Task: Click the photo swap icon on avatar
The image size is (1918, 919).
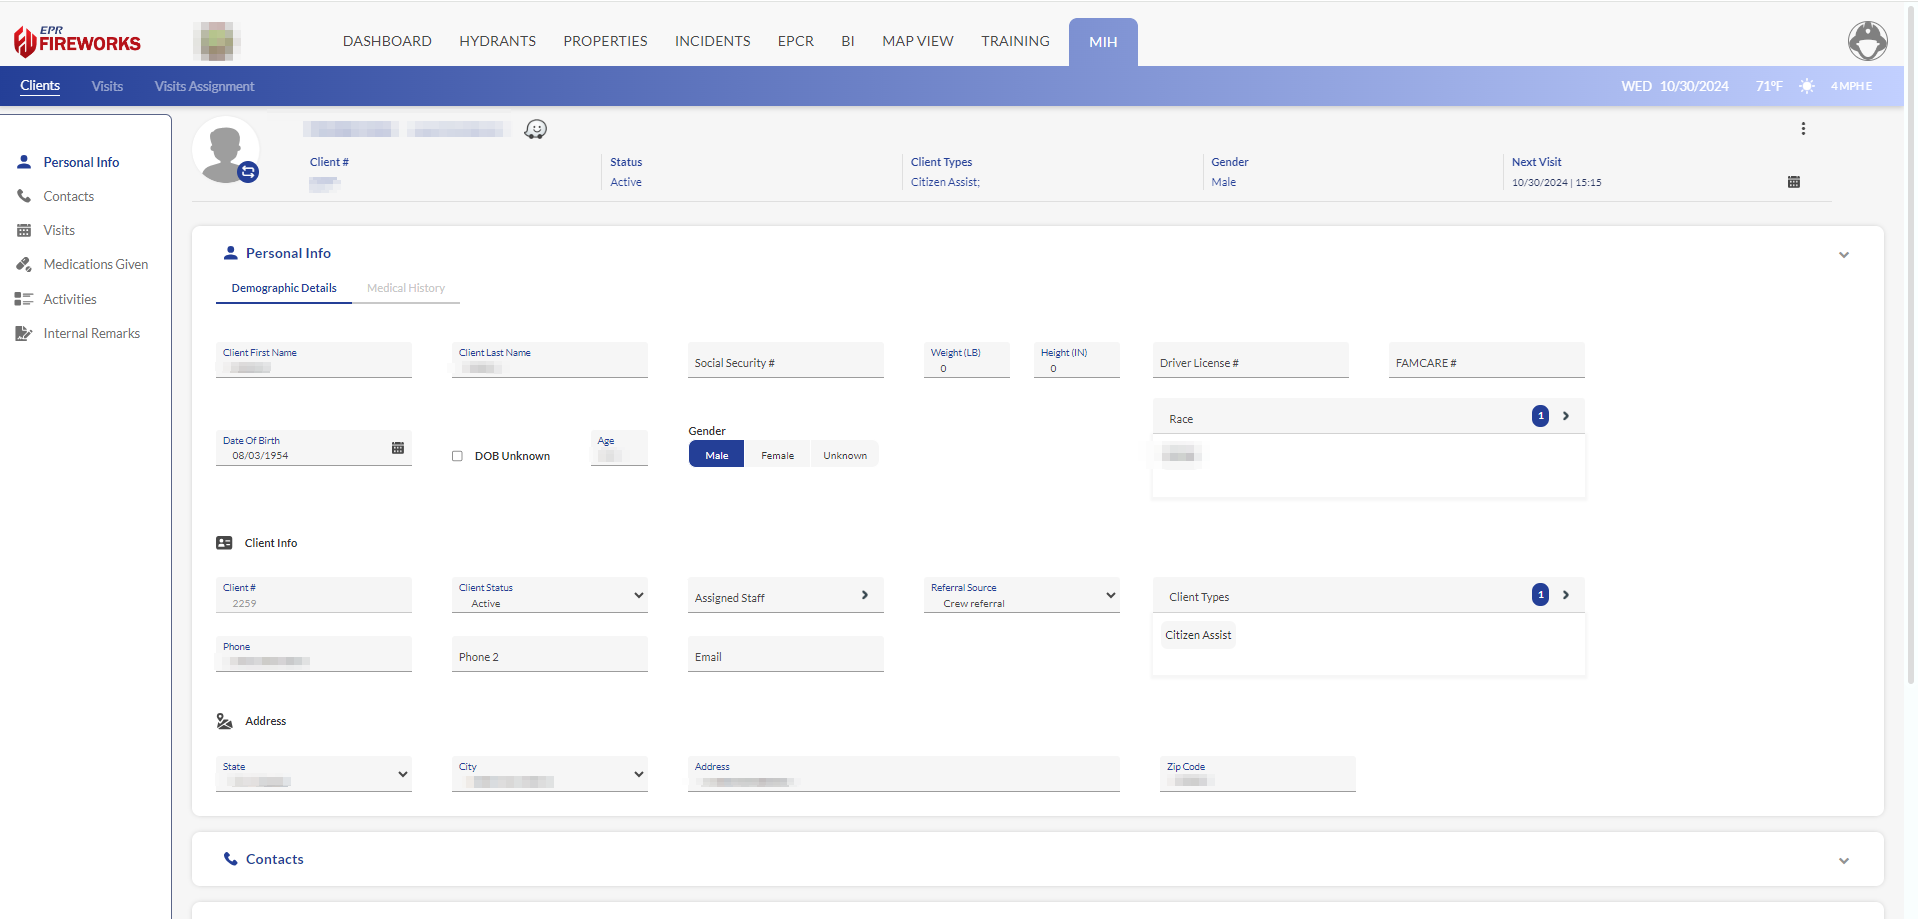Action: click(248, 172)
